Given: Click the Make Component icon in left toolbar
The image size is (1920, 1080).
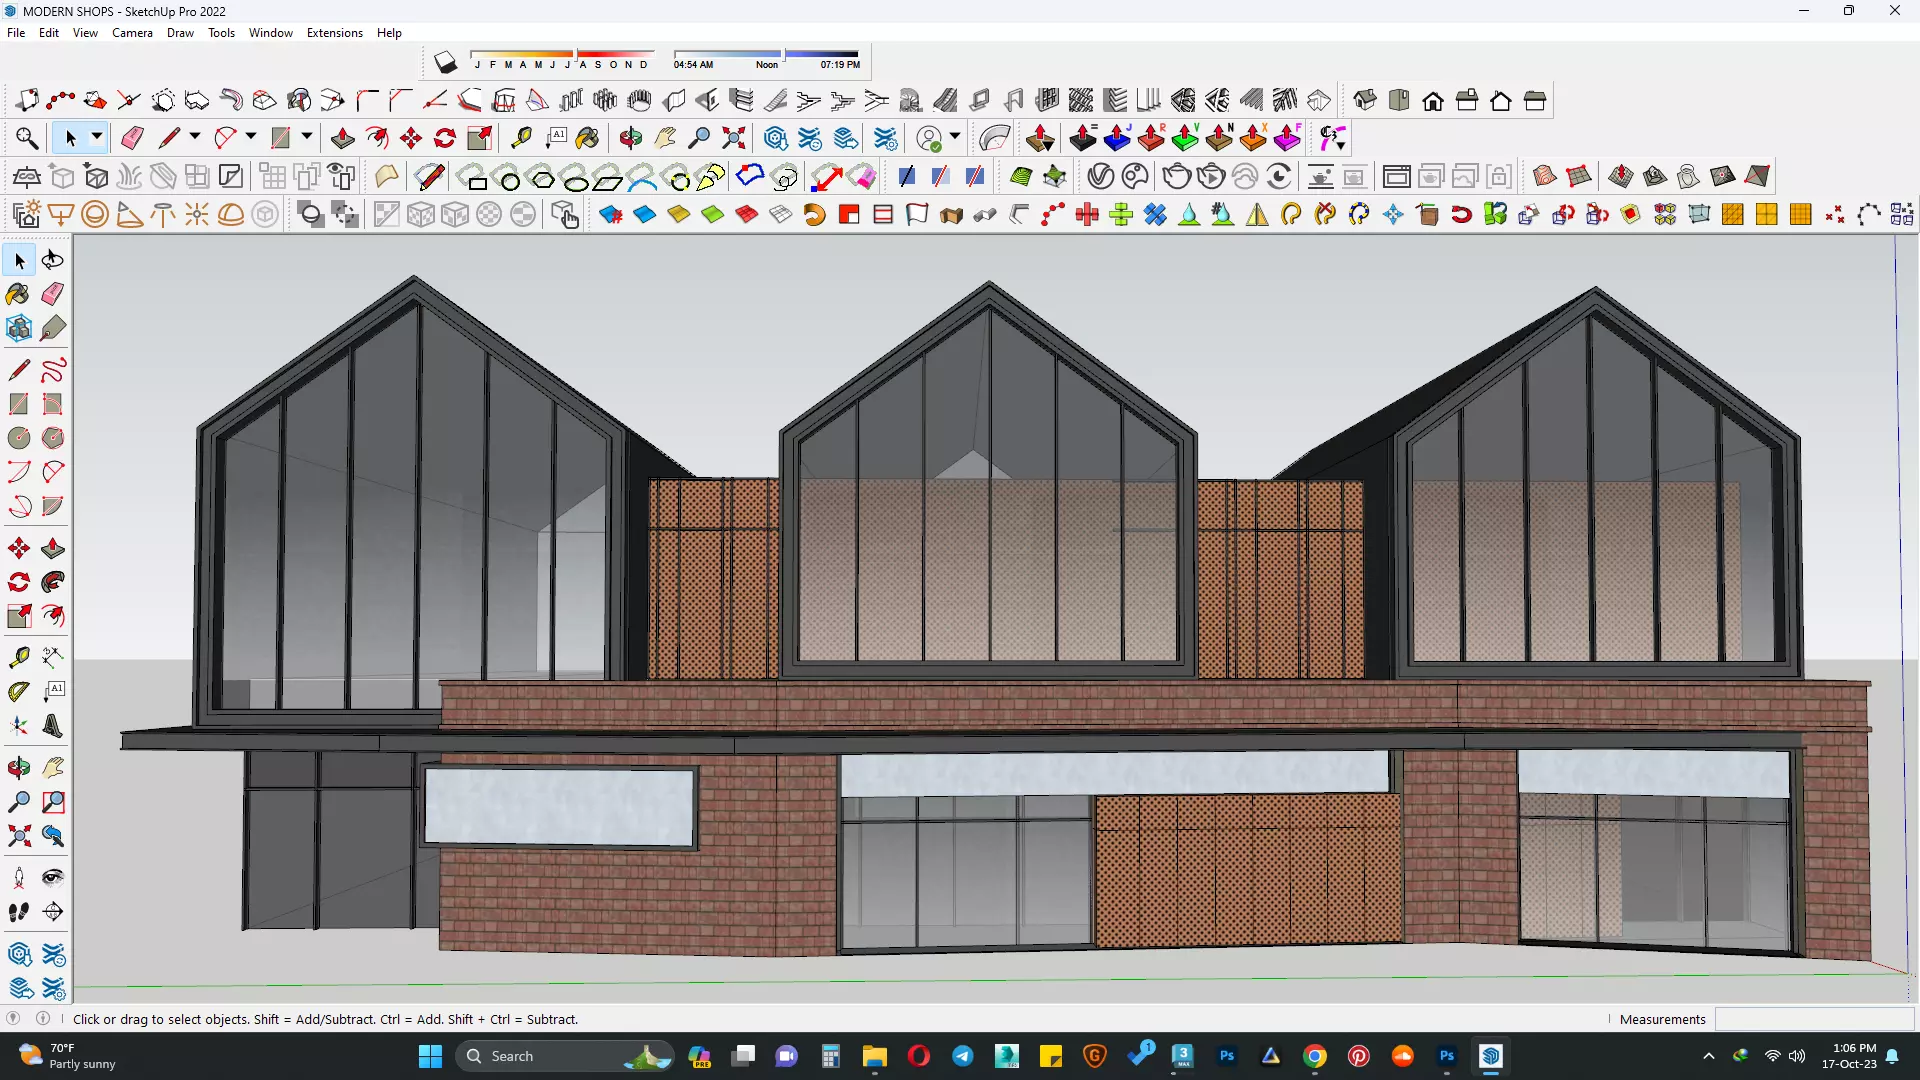Looking at the screenshot, I should [x=19, y=328].
